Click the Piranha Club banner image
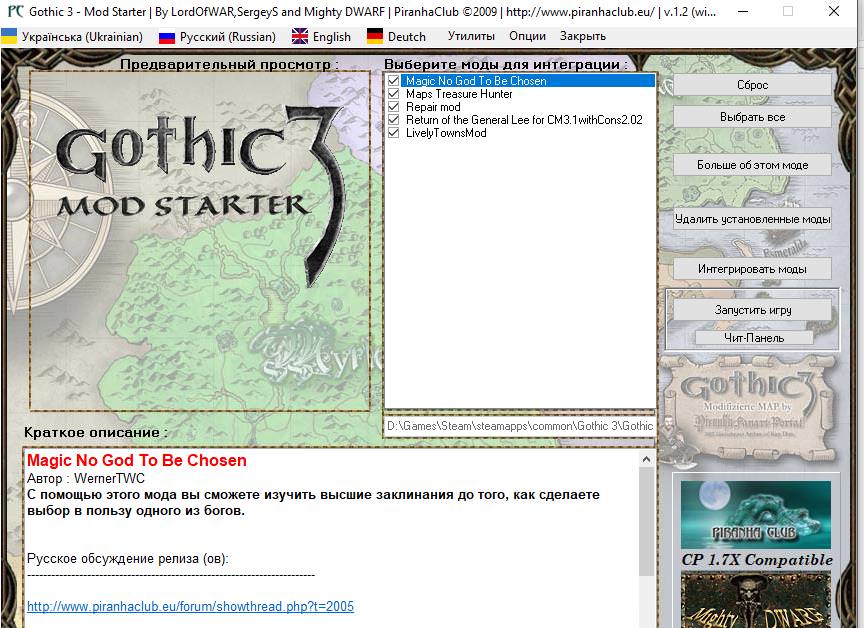 [x=755, y=515]
